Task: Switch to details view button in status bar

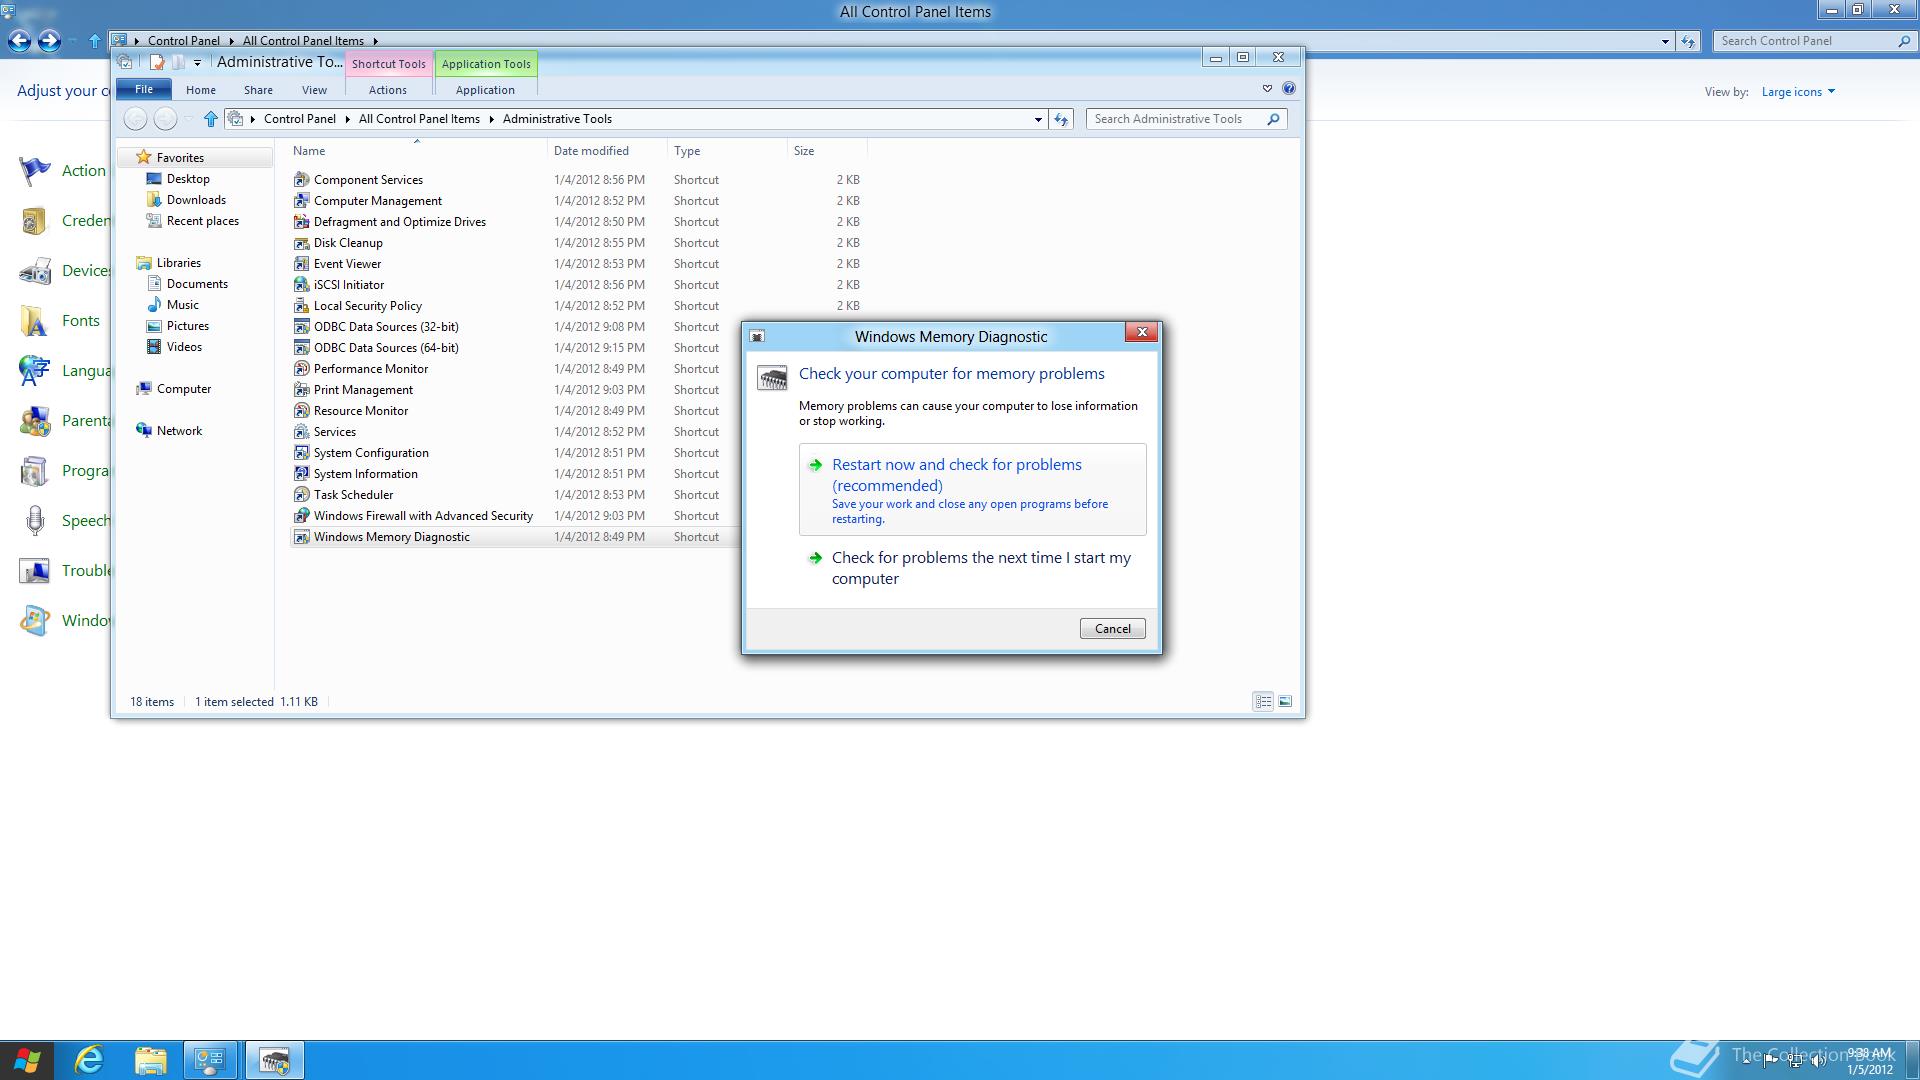Action: tap(1263, 702)
